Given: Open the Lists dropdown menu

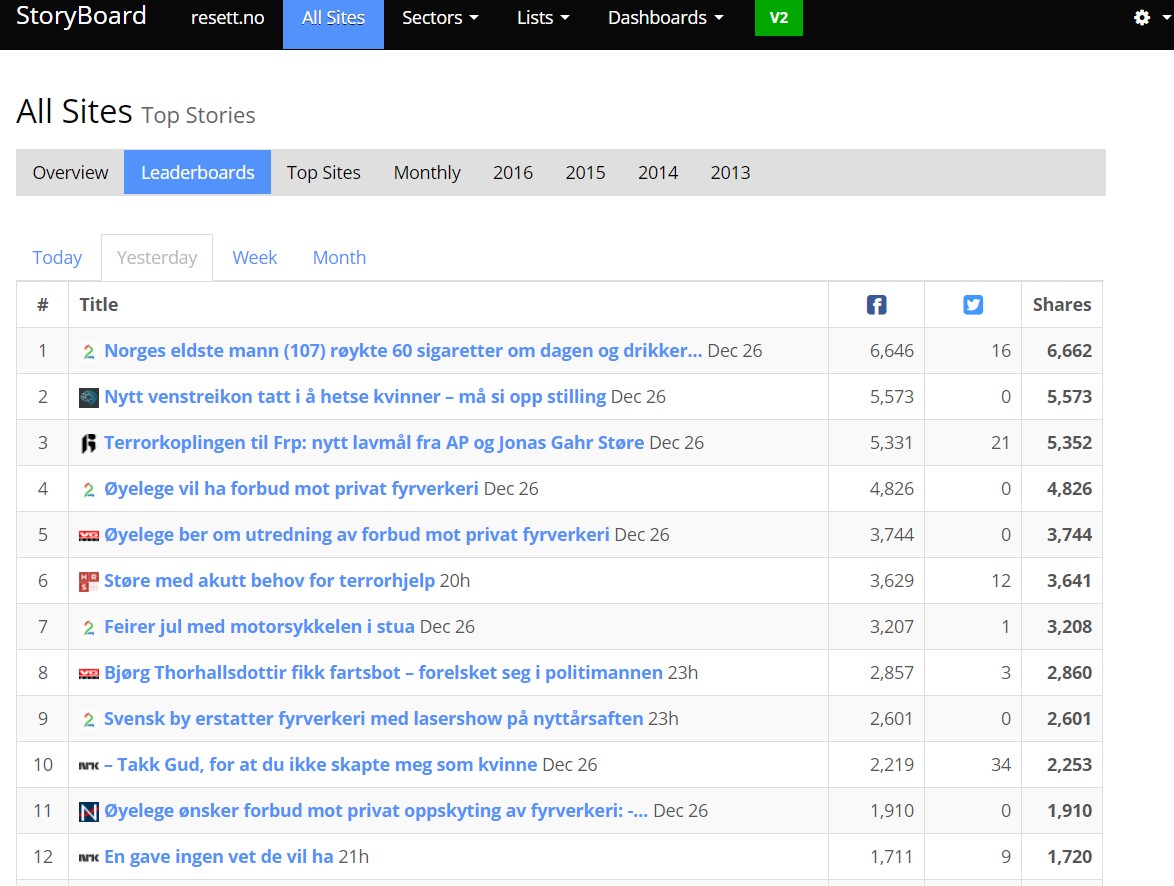Looking at the screenshot, I should coord(543,18).
